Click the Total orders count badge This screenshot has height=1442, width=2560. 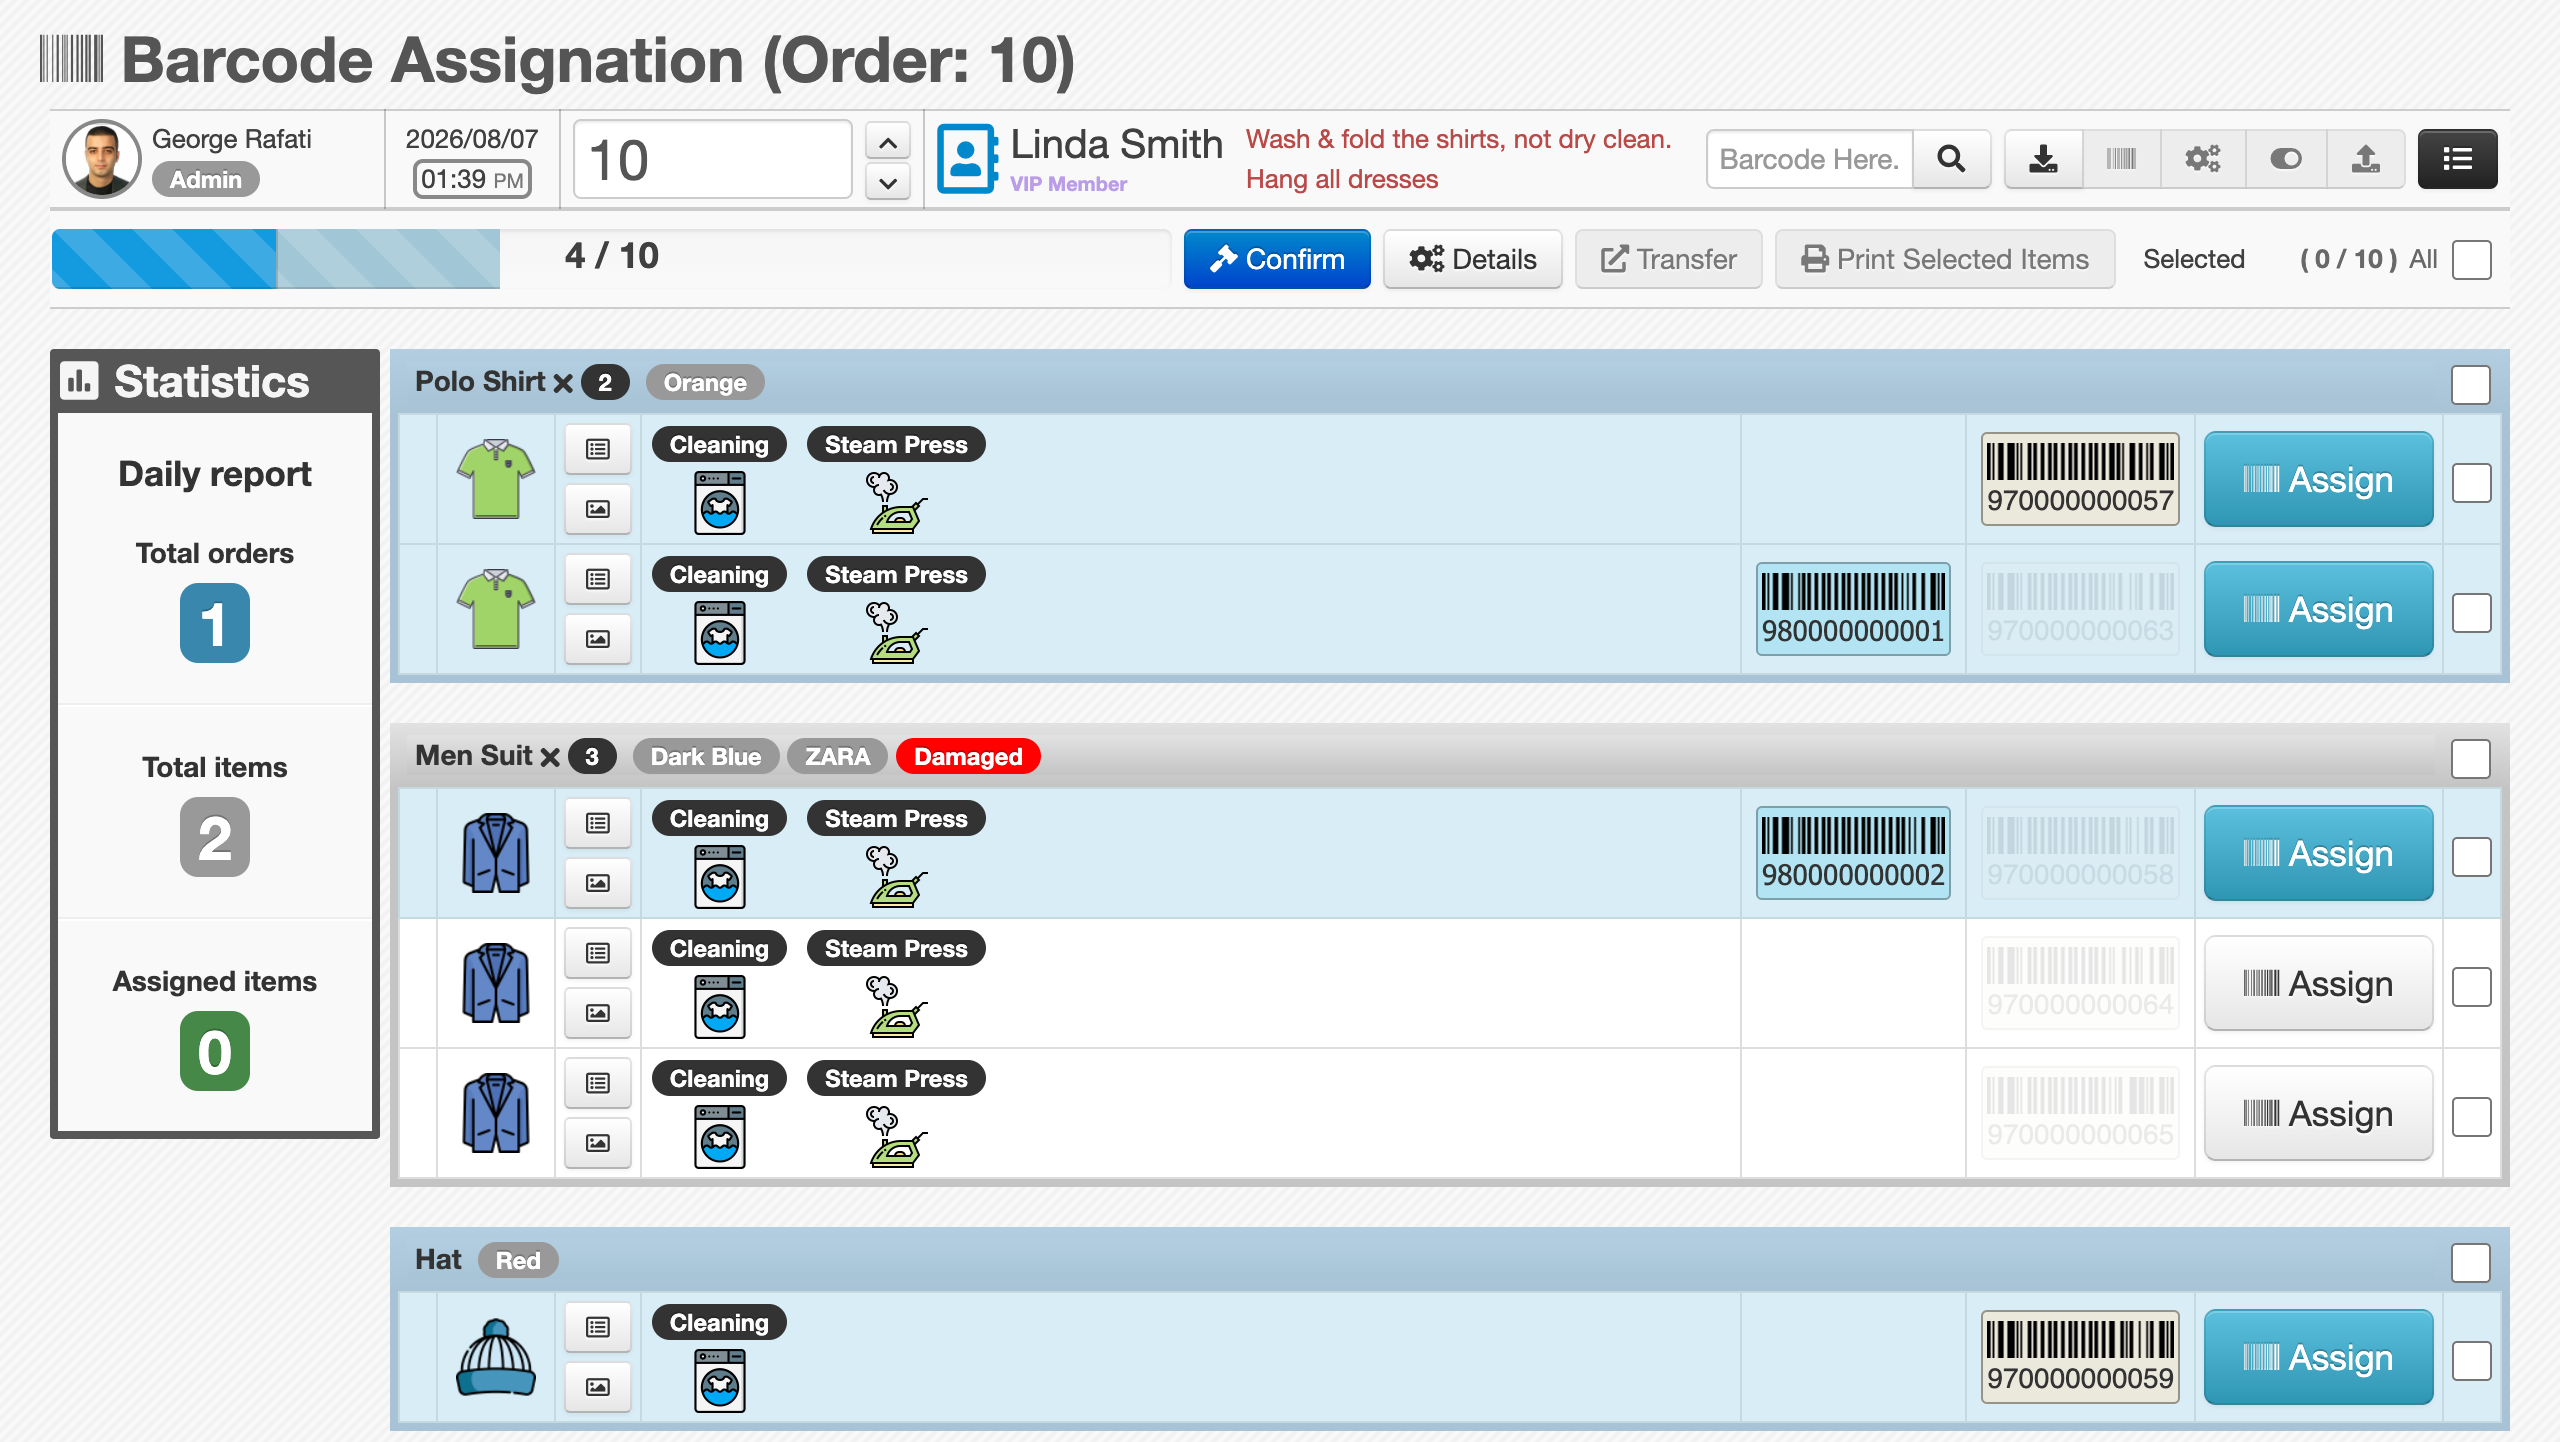tap(215, 623)
